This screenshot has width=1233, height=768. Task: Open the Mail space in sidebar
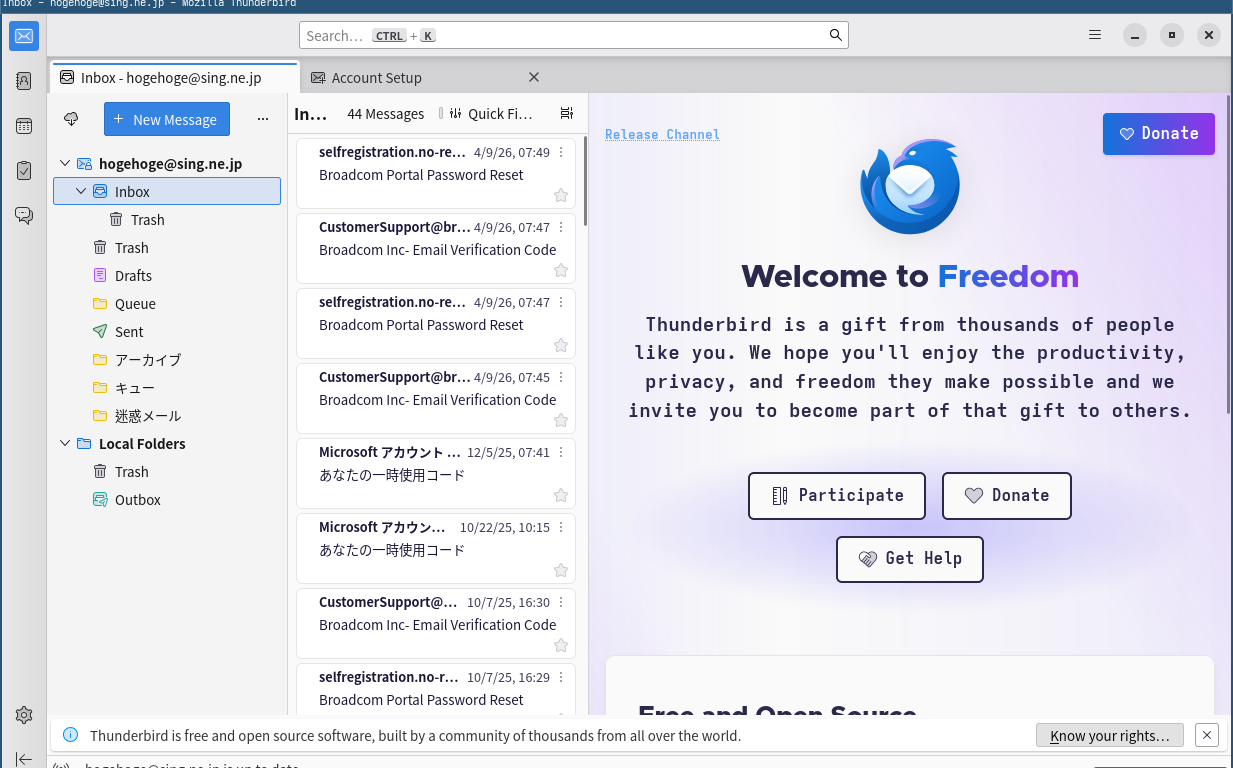[x=24, y=36]
